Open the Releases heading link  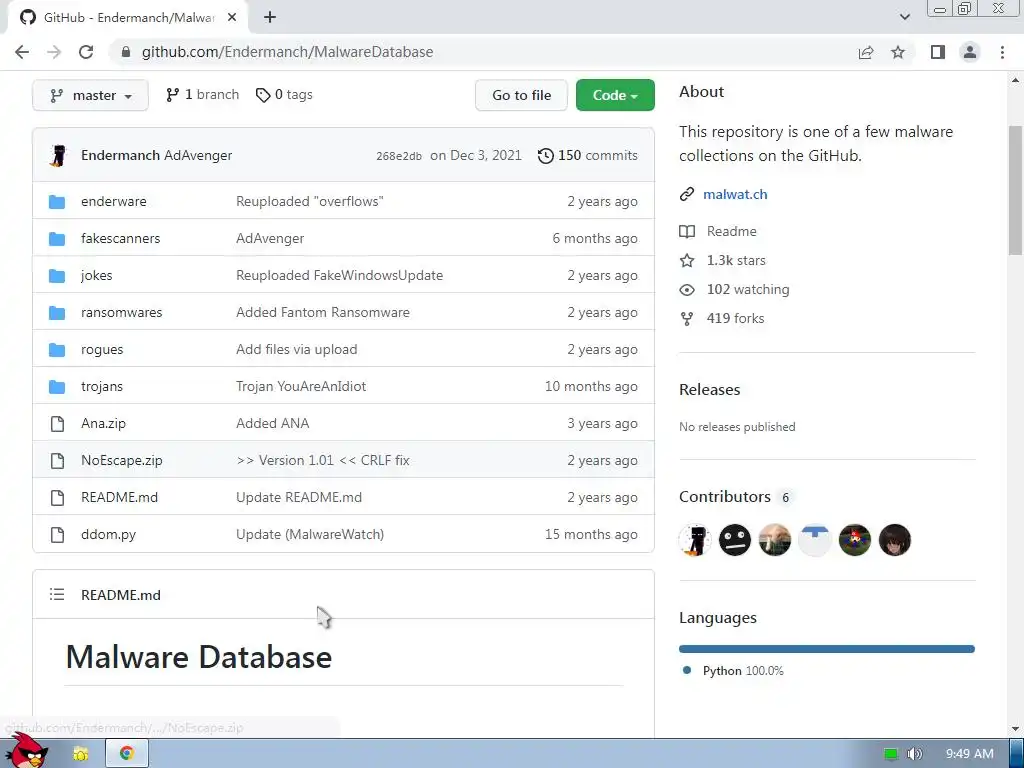[710, 390]
